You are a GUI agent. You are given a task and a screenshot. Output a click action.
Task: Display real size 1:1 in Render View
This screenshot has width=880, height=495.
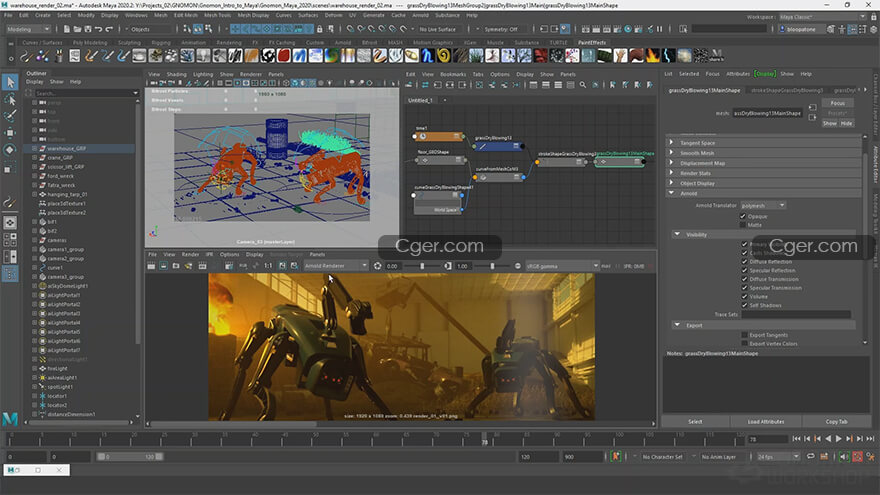click(268, 266)
